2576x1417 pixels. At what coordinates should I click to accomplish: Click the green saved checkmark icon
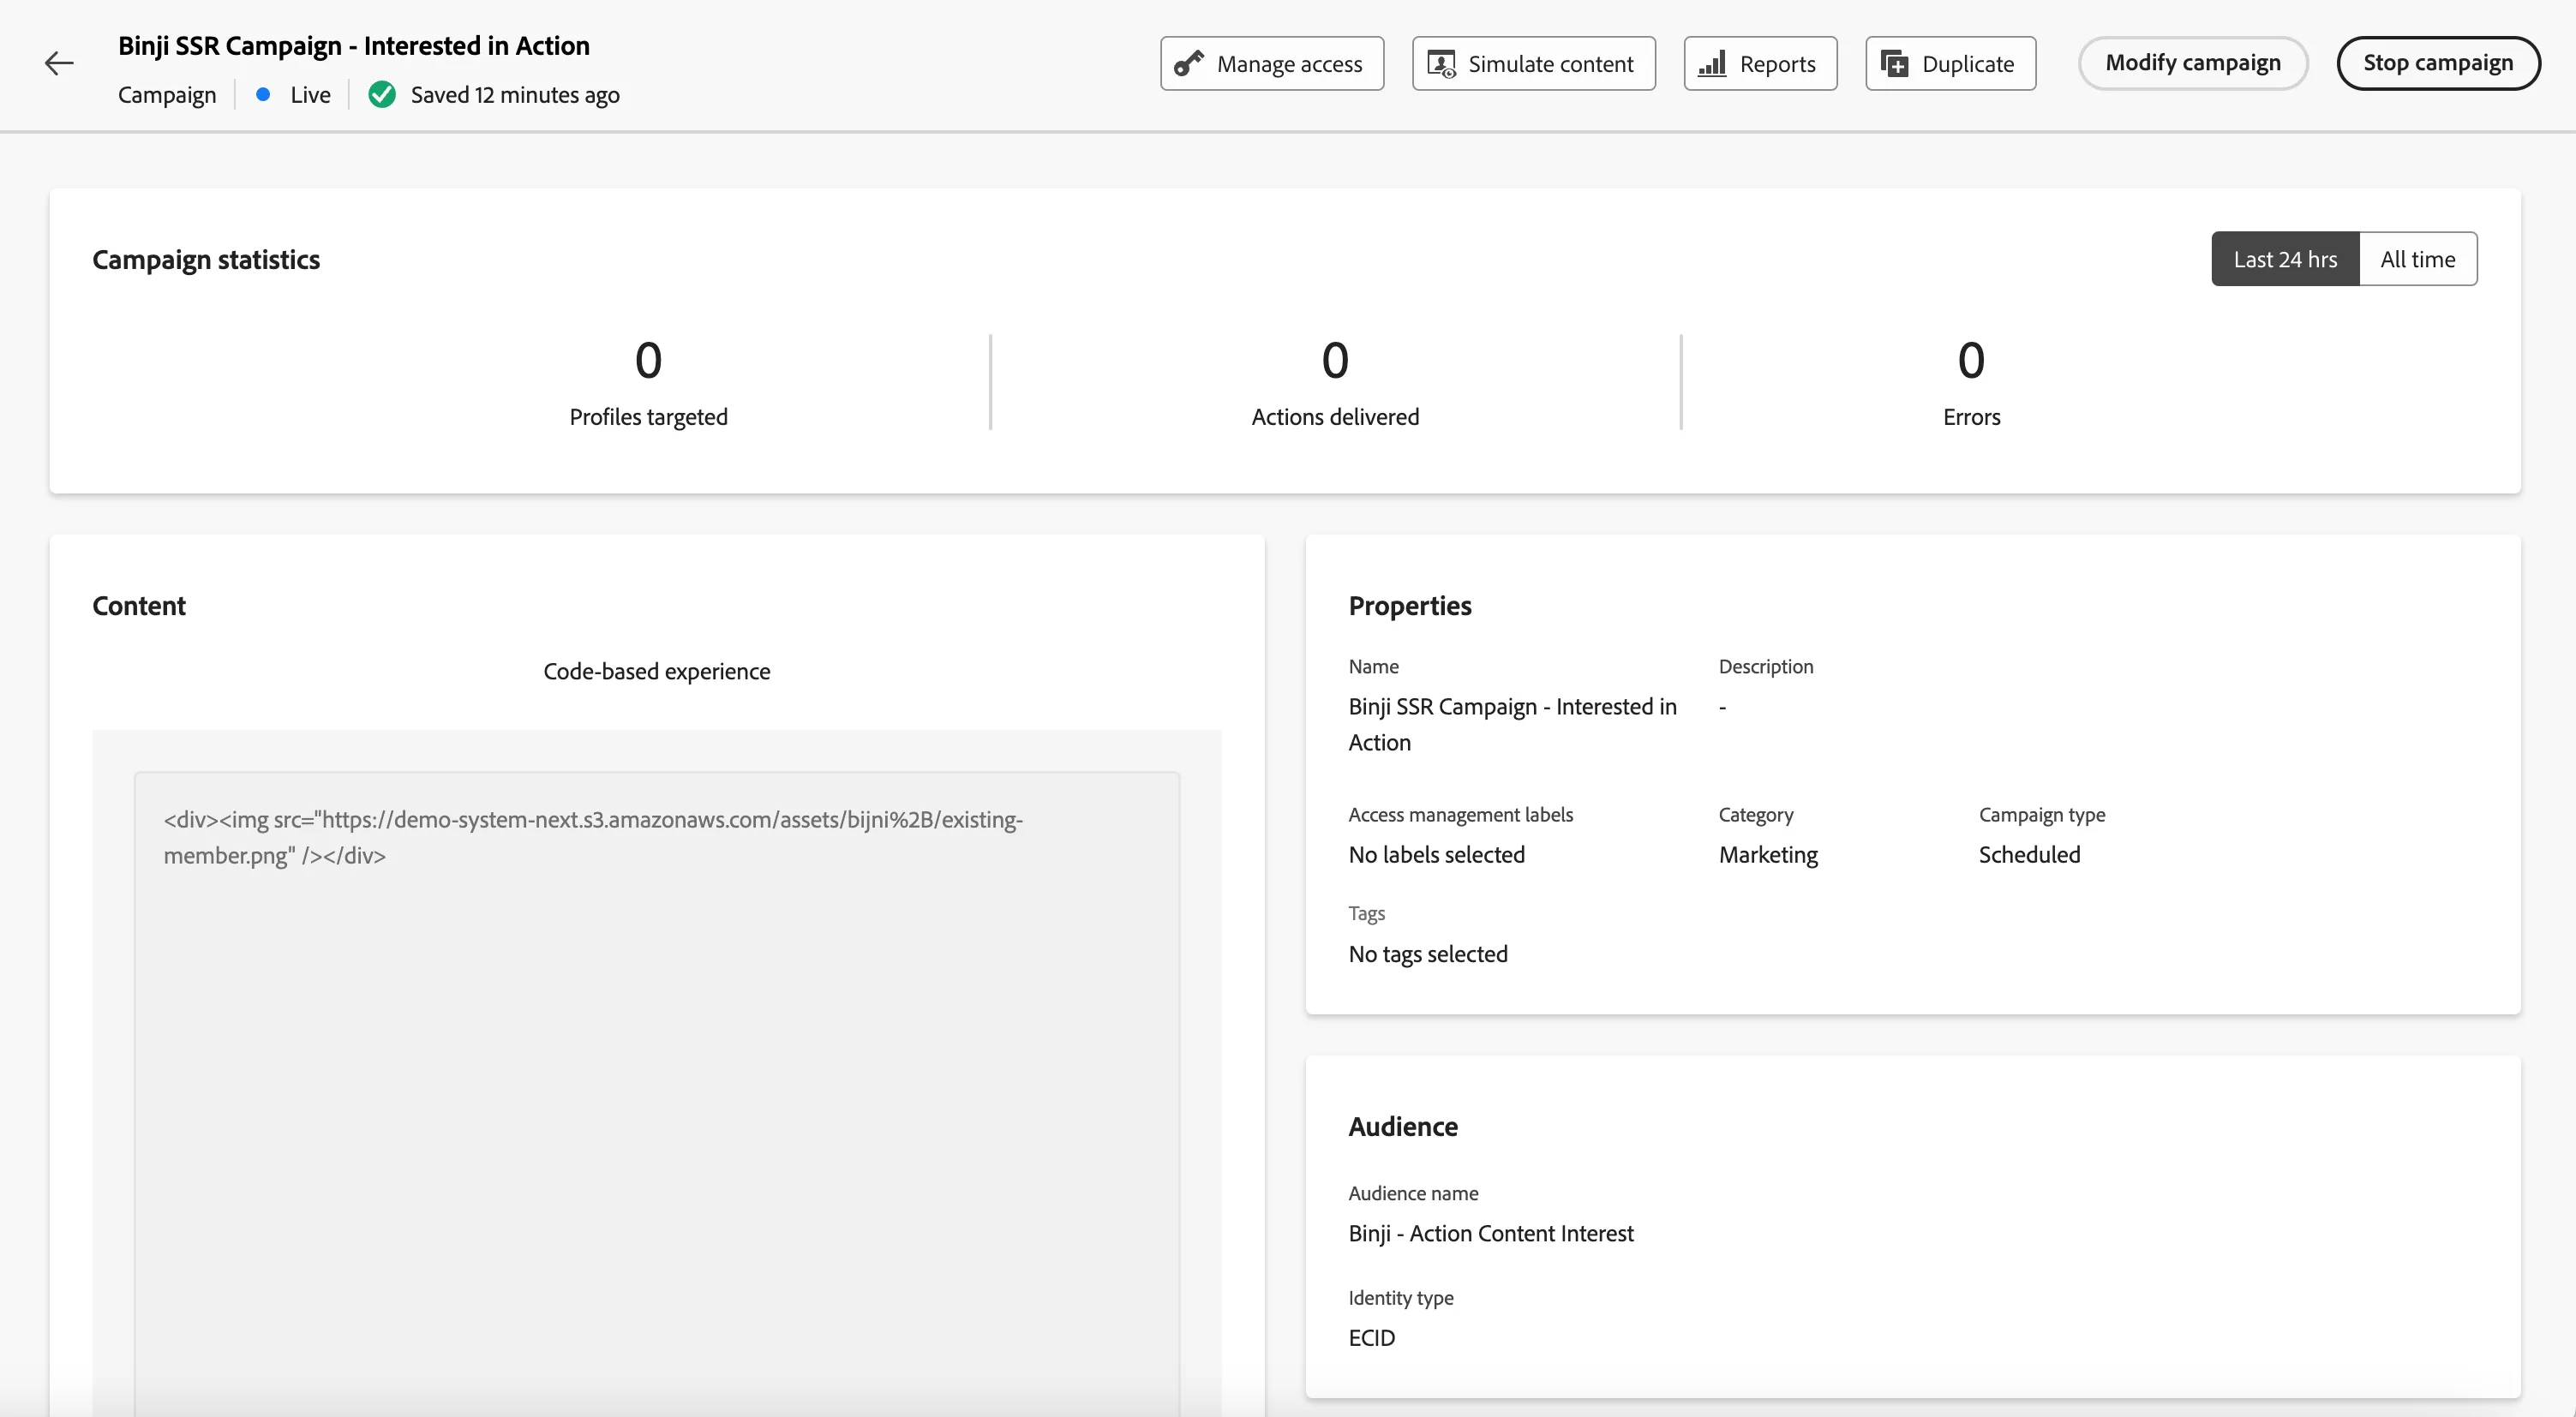(x=382, y=95)
